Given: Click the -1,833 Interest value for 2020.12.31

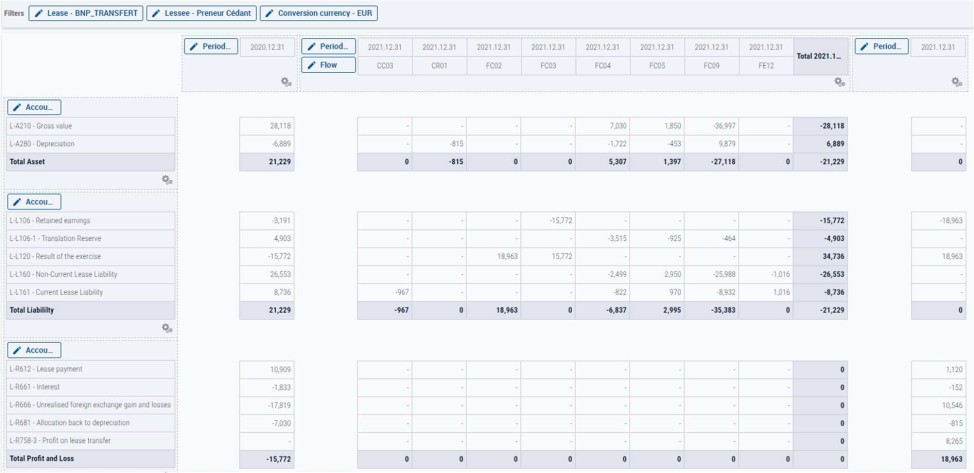Looking at the screenshot, I should click(267, 387).
